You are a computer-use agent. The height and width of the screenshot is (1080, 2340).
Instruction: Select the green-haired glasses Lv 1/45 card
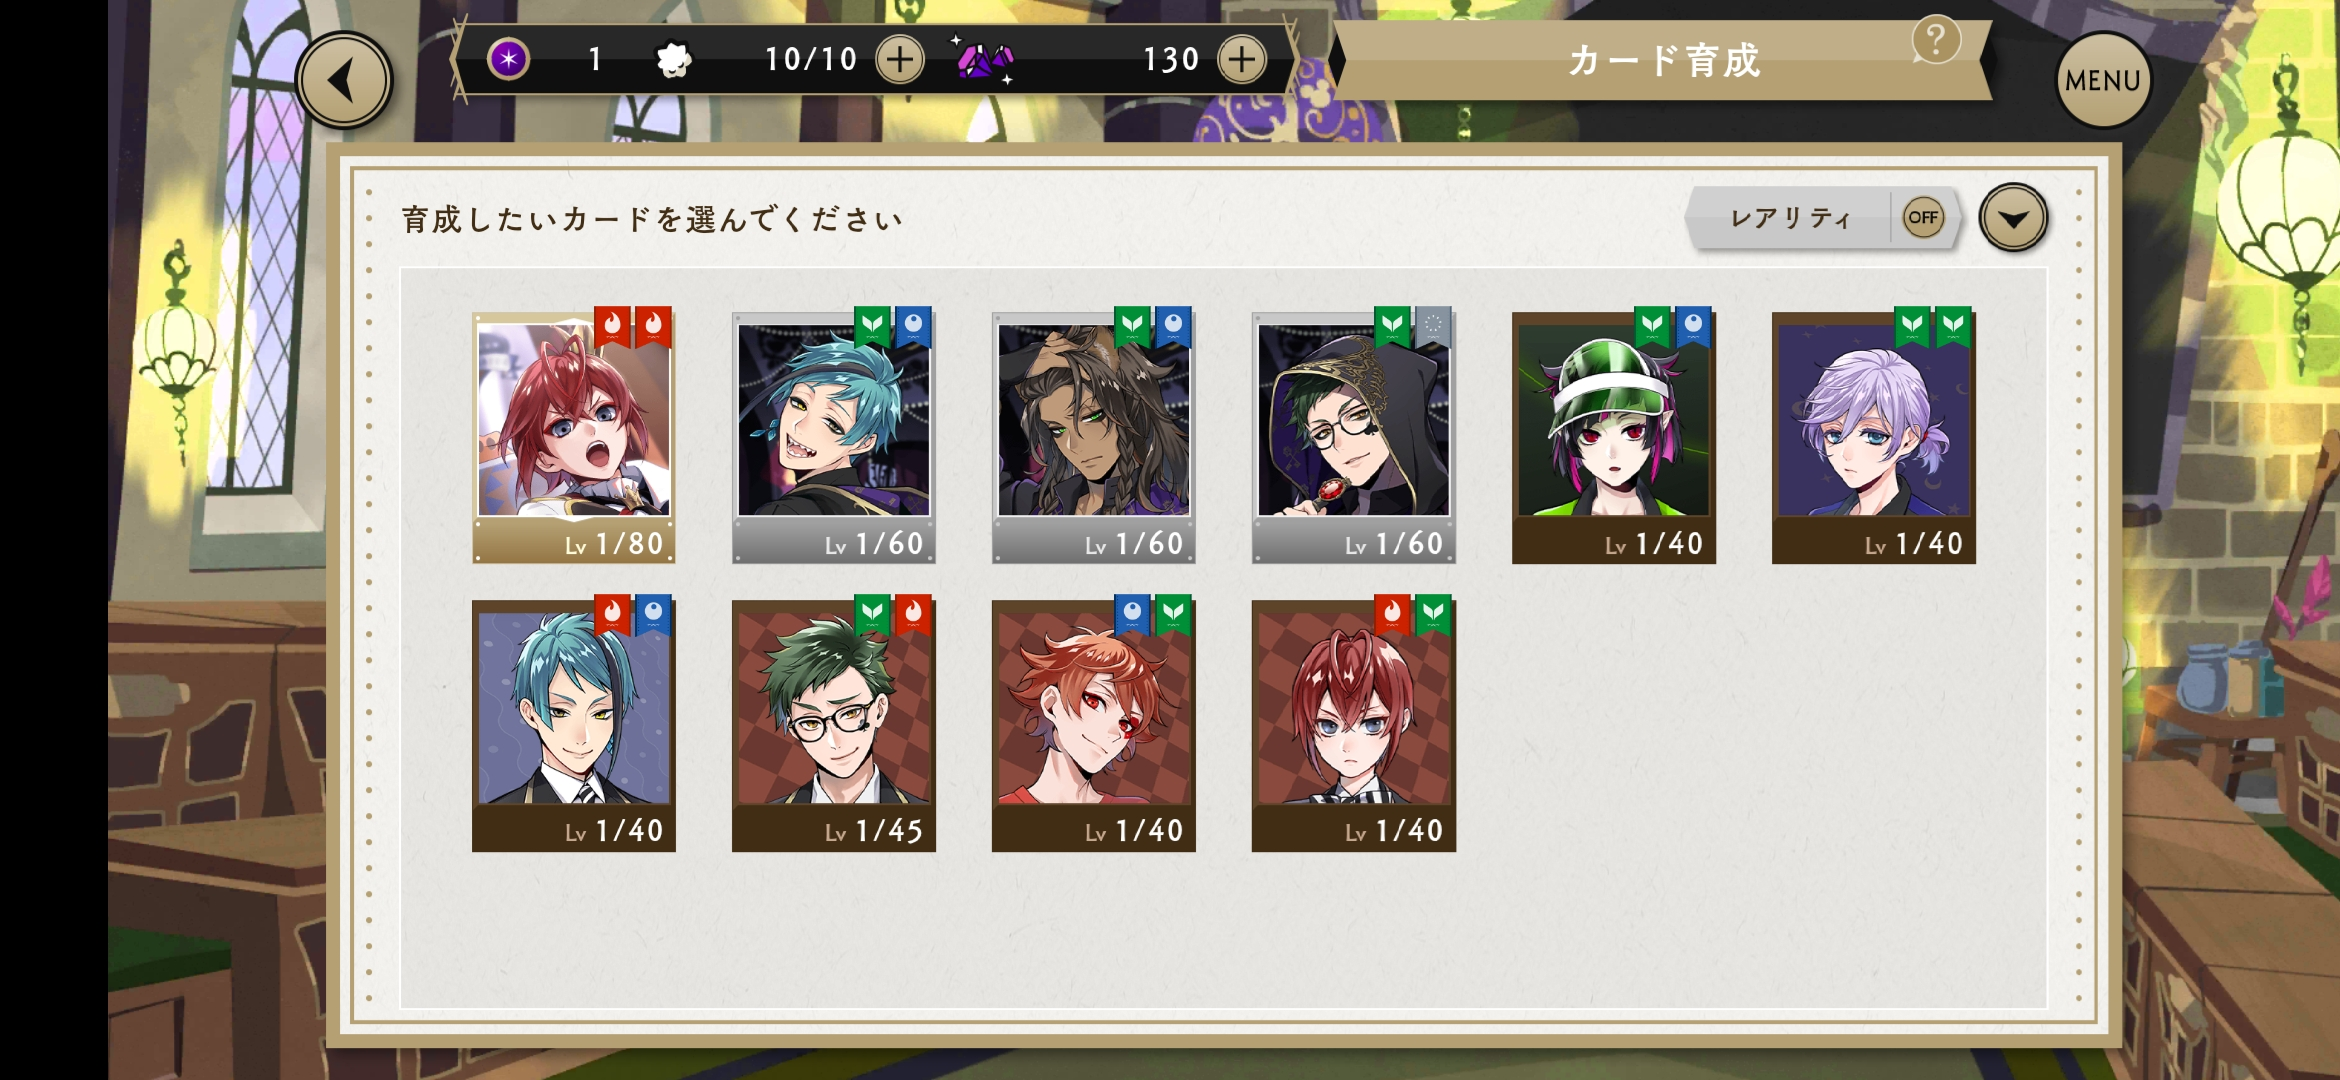click(834, 724)
